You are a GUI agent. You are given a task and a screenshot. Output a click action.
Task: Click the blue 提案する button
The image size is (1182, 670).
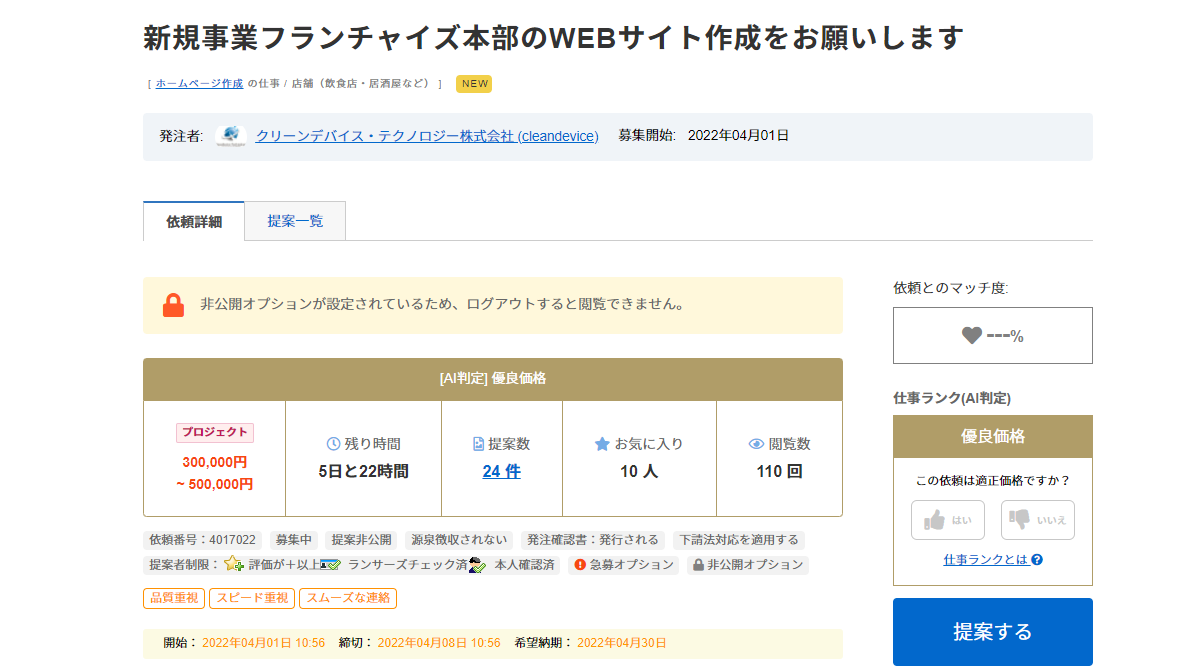[992, 632]
